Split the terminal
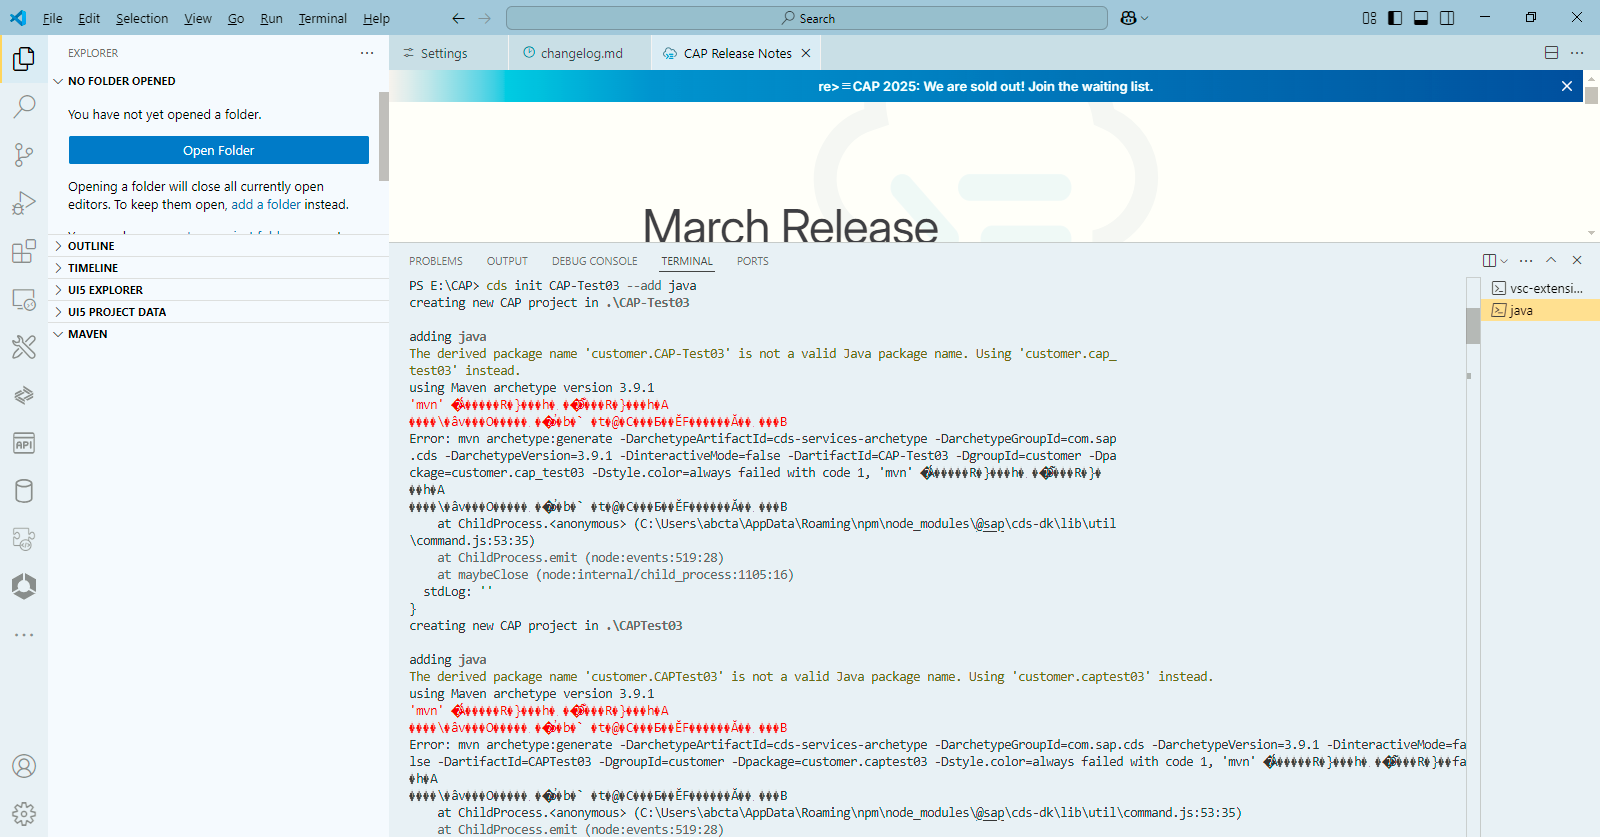 coord(1489,261)
